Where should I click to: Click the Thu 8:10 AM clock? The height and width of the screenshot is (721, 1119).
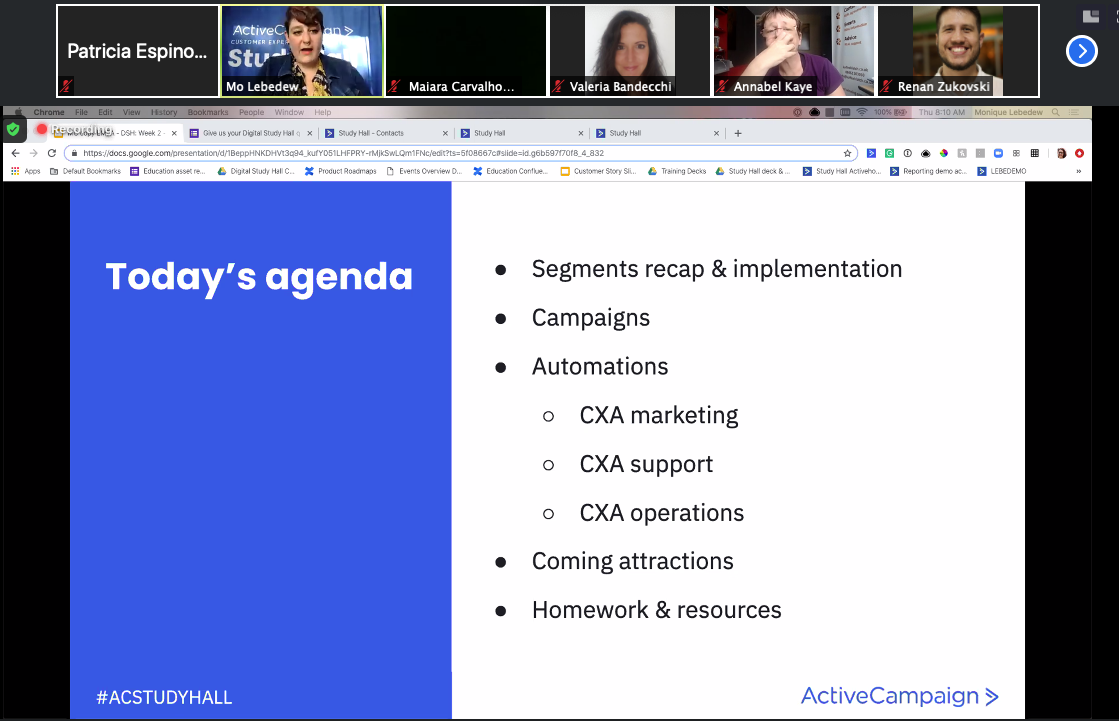tap(941, 112)
